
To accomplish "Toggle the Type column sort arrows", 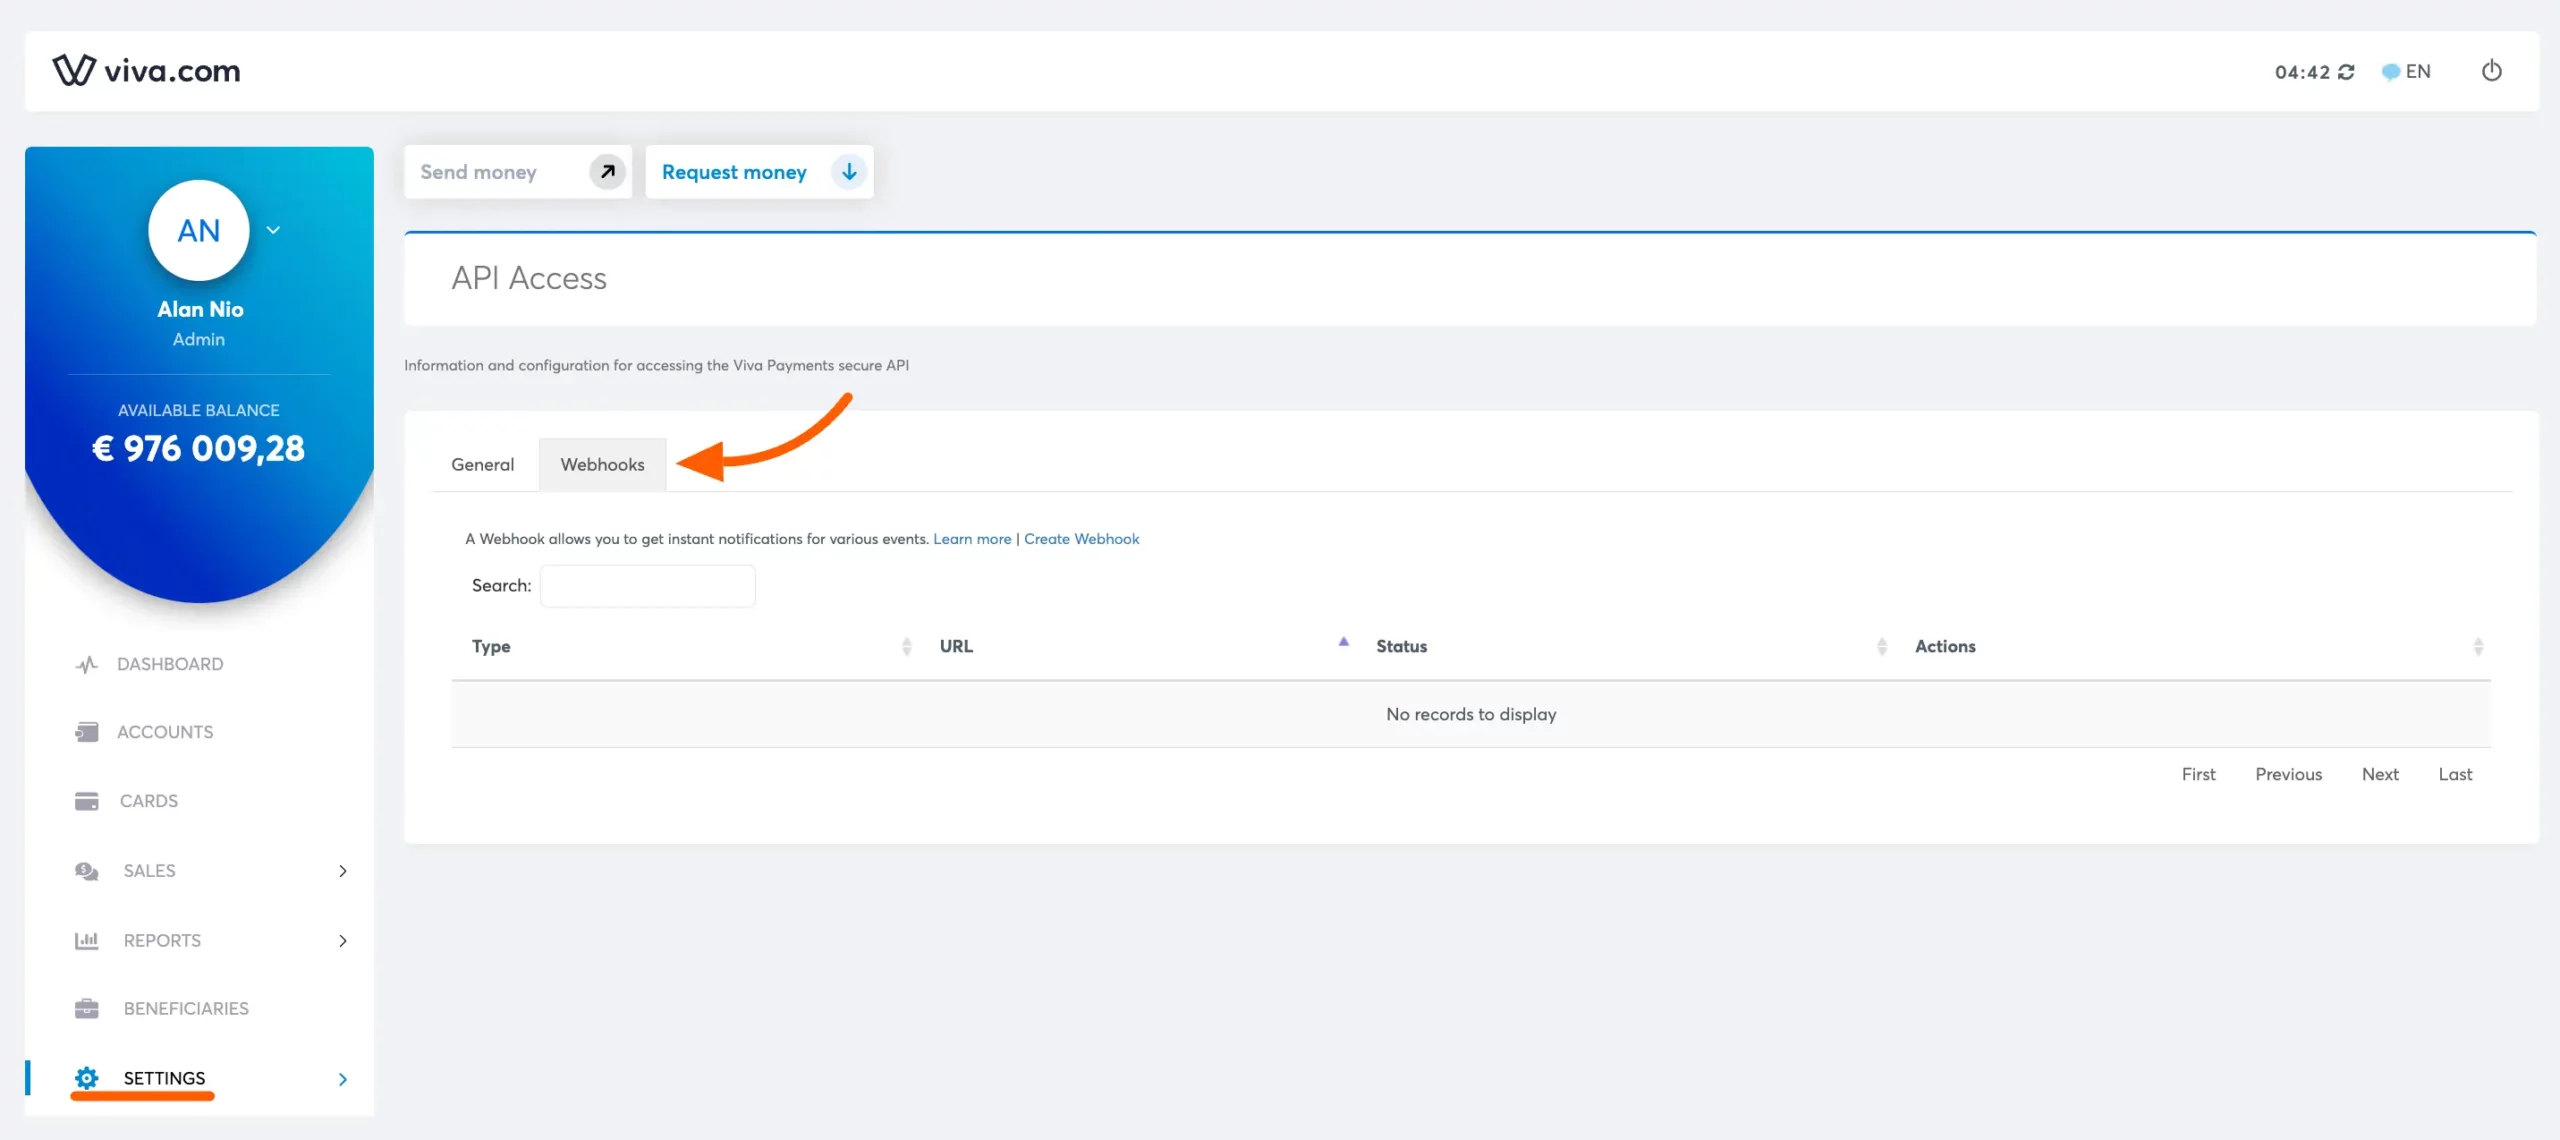I will [x=906, y=646].
